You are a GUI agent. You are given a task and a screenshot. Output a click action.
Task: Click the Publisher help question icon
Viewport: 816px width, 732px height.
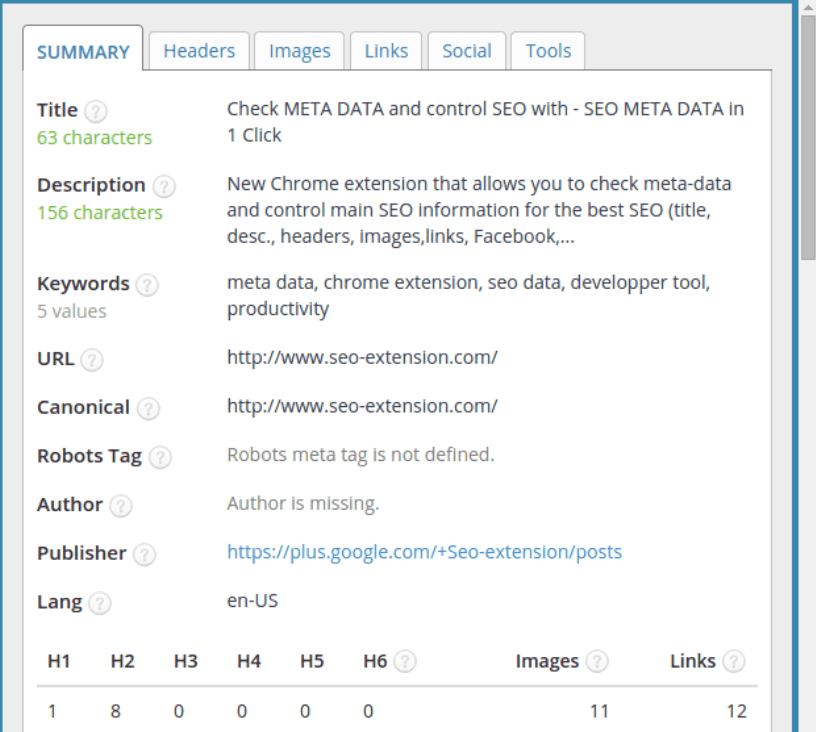tap(144, 554)
